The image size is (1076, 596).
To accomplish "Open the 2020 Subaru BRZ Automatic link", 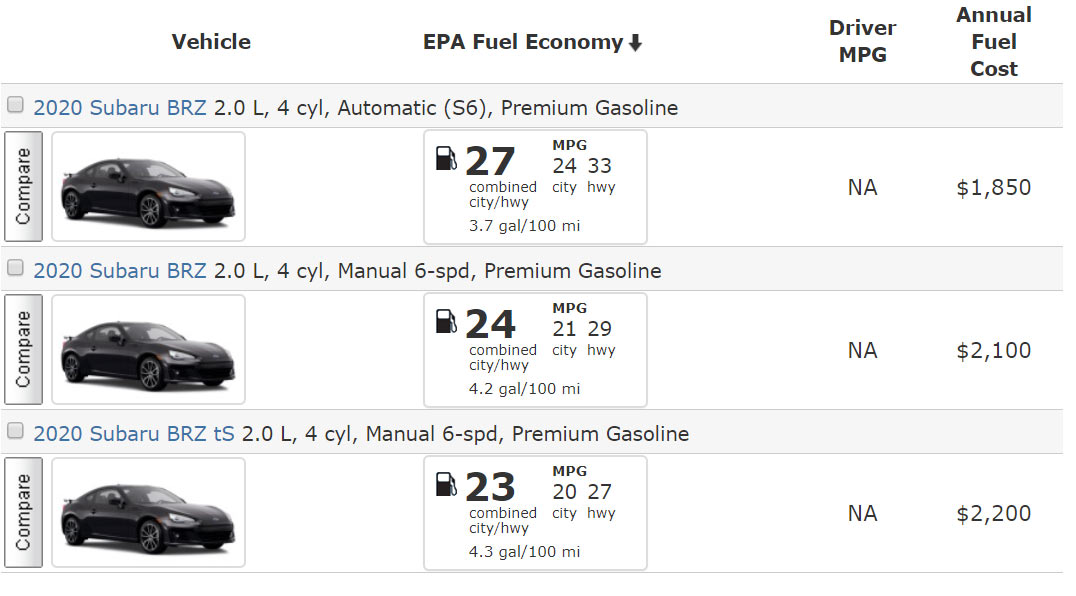I will (x=120, y=108).
